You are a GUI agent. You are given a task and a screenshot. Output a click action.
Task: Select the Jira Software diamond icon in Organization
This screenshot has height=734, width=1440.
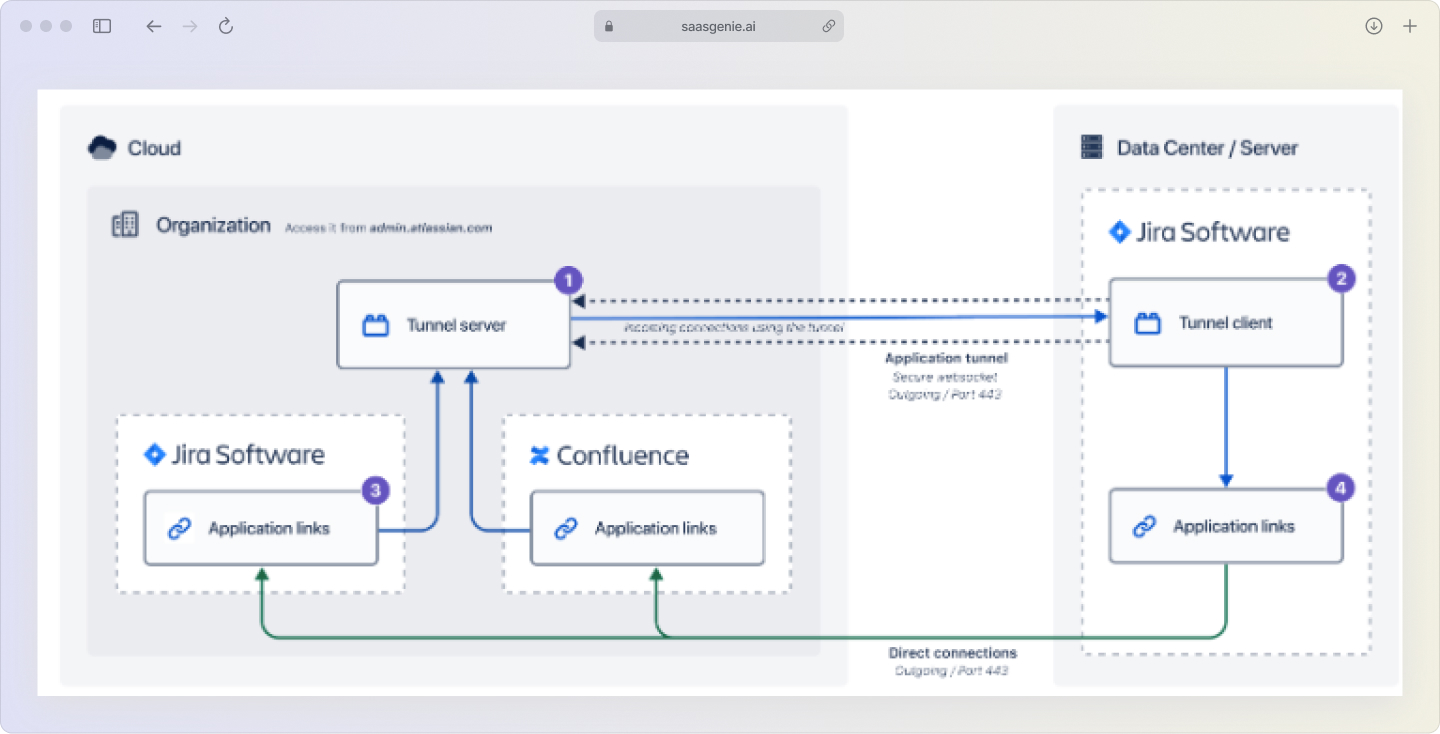pyautogui.click(x=155, y=454)
